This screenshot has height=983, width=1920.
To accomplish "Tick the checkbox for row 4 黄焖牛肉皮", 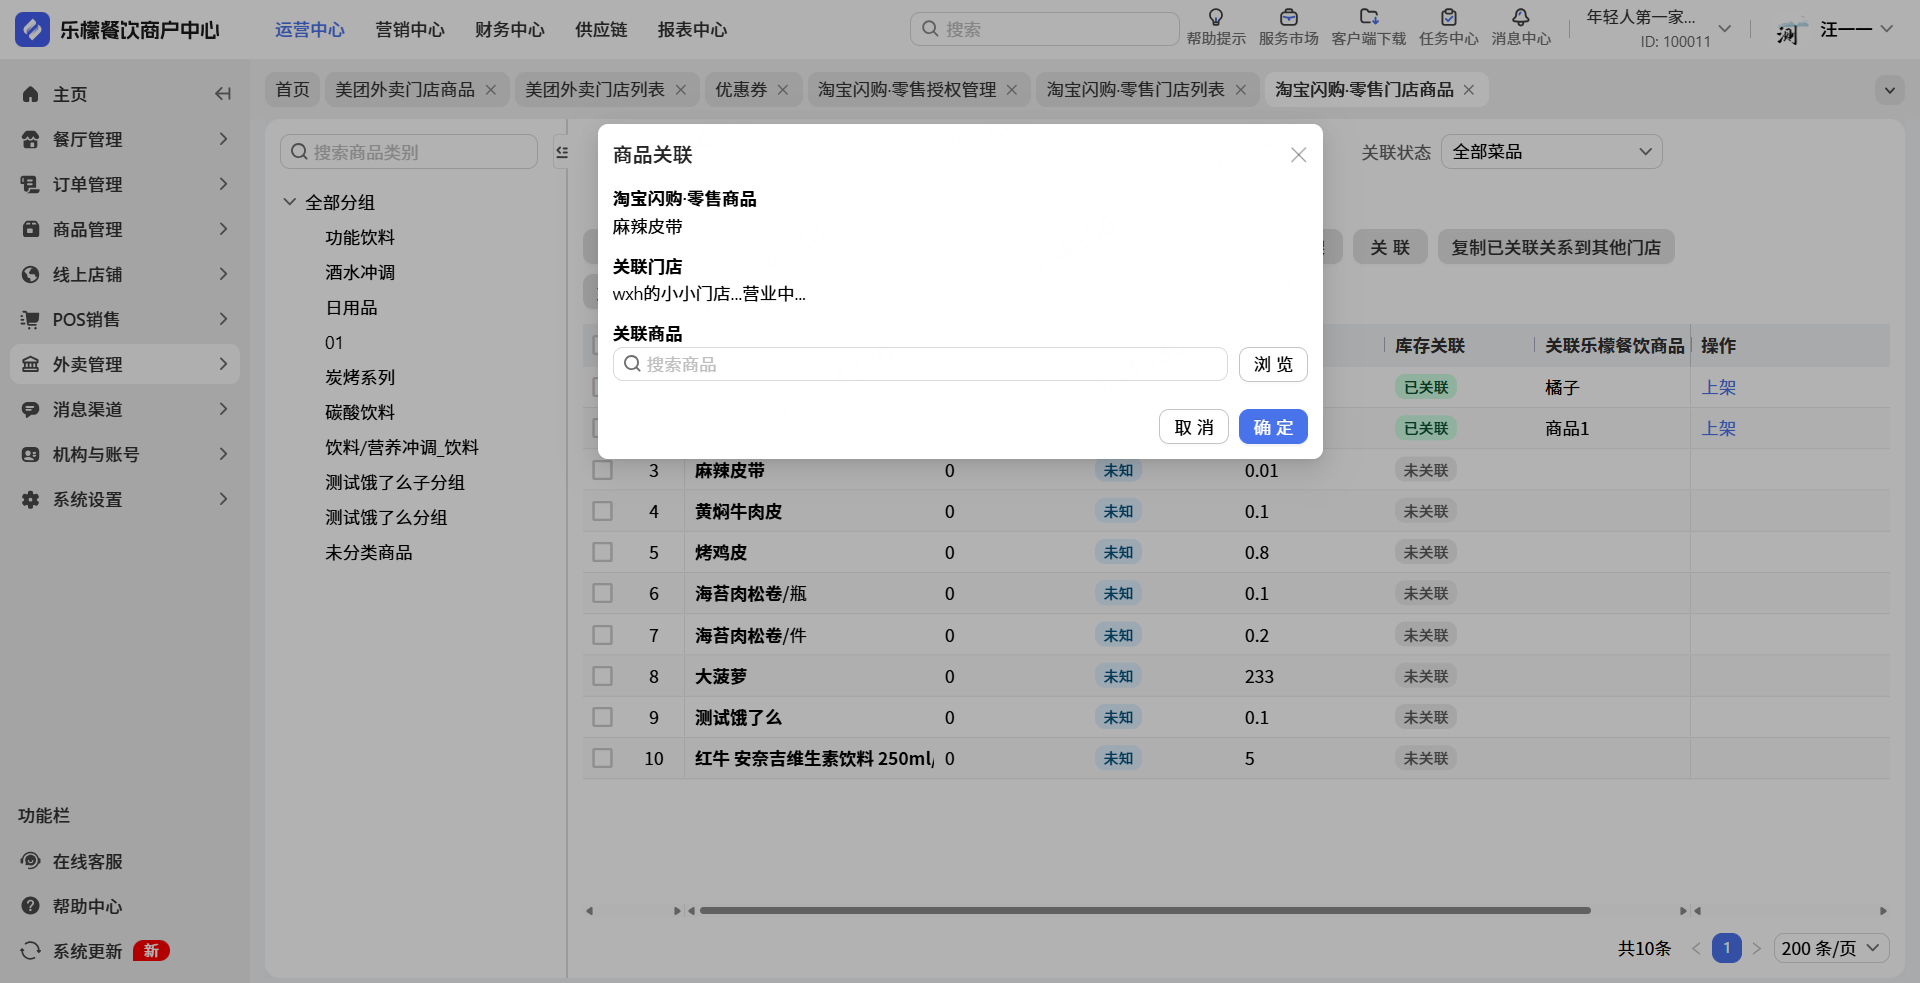I will pos(602,511).
